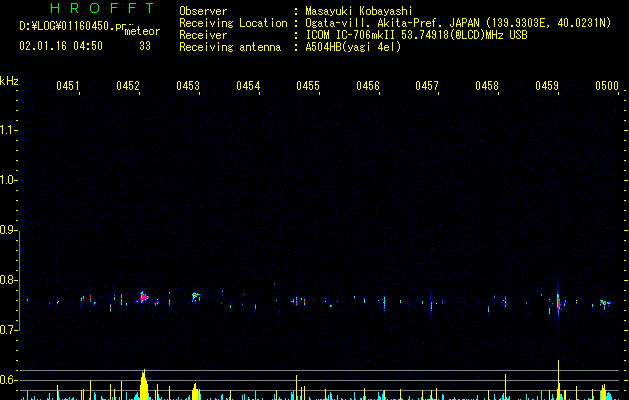629x400 pixels.
Task: Click the tall vertical echo at 0459
Action: pos(558,303)
